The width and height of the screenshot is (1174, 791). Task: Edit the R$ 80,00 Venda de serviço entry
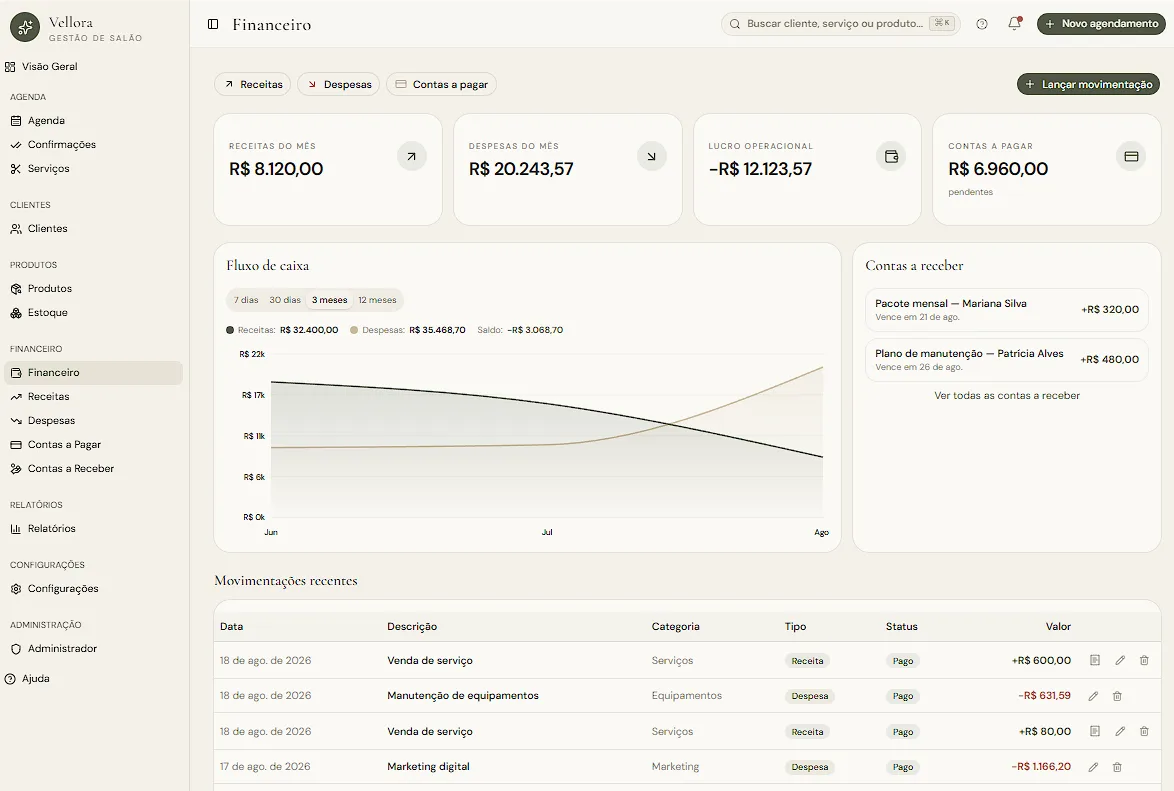[x=1120, y=731]
